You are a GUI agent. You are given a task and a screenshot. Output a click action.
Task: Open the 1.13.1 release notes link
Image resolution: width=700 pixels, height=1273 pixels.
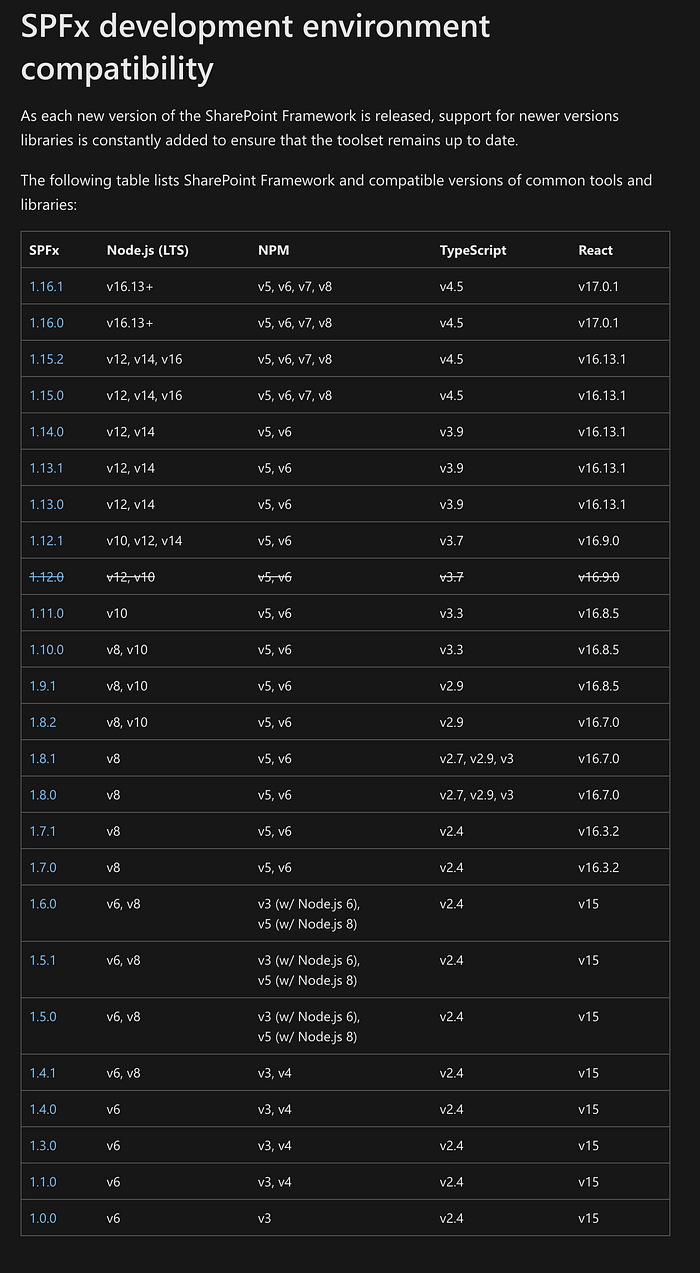(46, 468)
